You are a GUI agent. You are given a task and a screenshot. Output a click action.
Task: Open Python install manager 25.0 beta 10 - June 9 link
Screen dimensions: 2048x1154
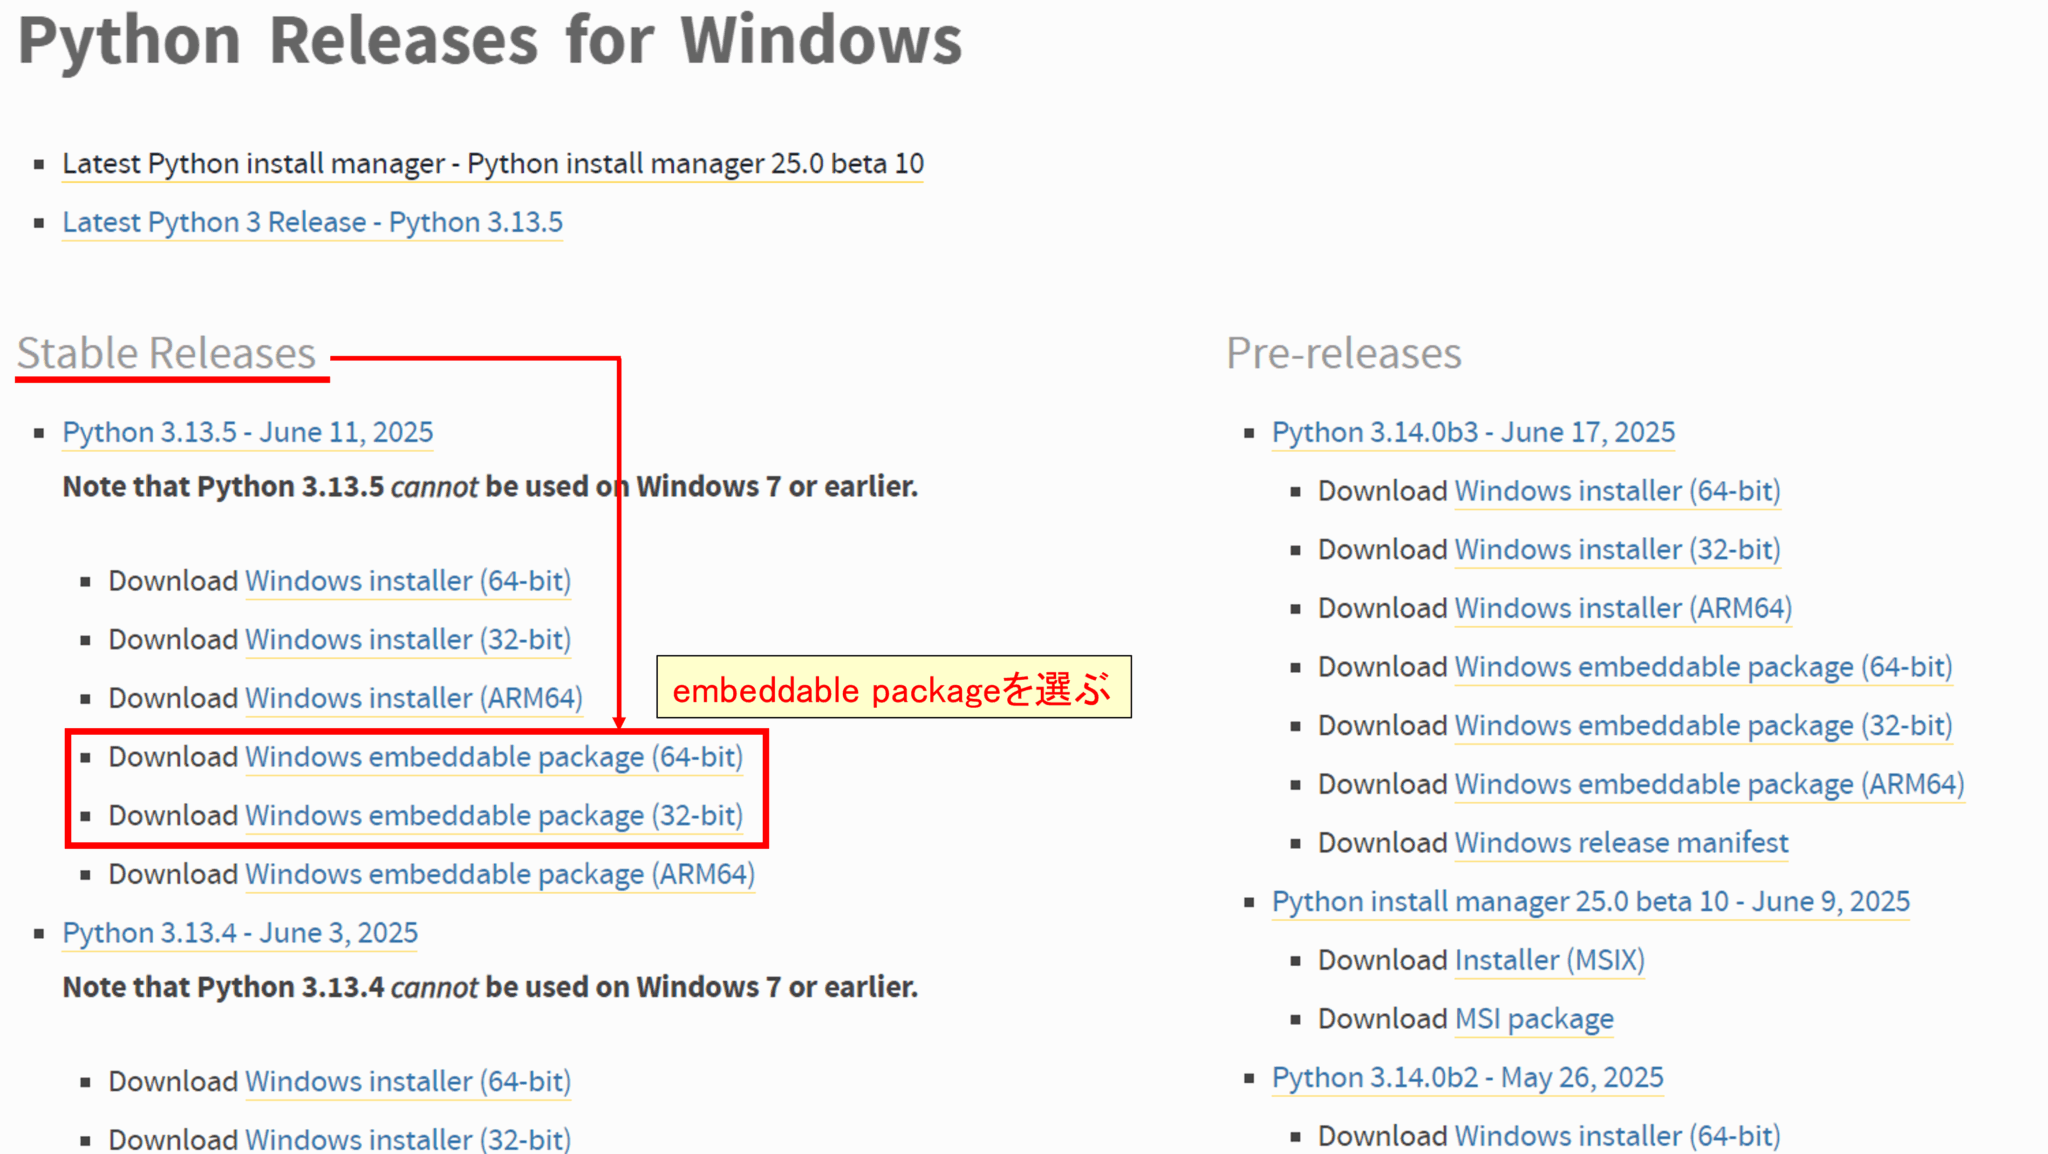coord(1590,902)
